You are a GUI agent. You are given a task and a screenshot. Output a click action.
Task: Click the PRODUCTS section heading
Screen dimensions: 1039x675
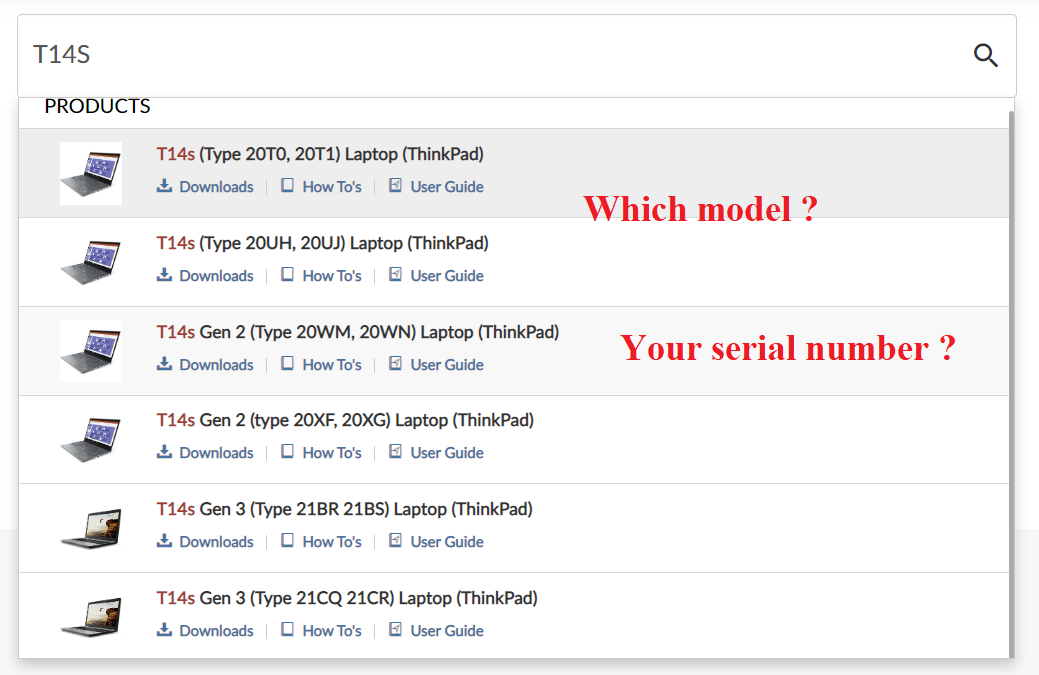click(x=97, y=106)
